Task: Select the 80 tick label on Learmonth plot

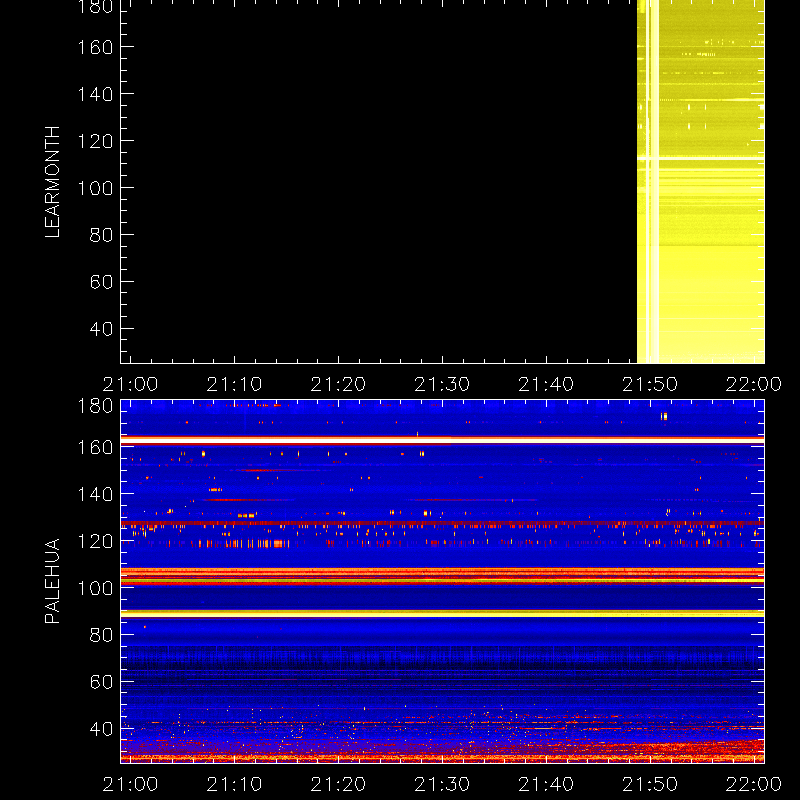Action: (101, 235)
